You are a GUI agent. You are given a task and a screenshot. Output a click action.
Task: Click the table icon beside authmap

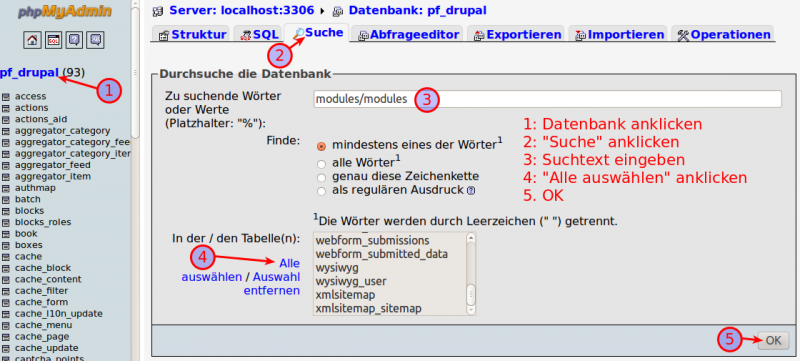[x=6, y=188]
